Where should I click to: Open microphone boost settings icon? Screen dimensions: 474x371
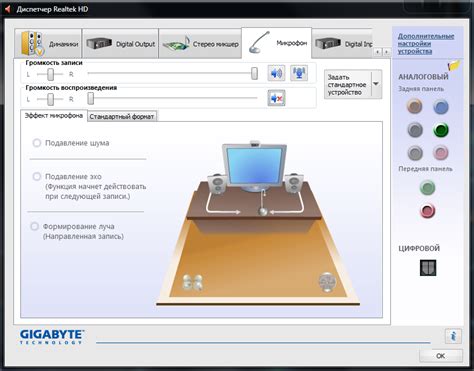pyautogui.click(x=299, y=73)
